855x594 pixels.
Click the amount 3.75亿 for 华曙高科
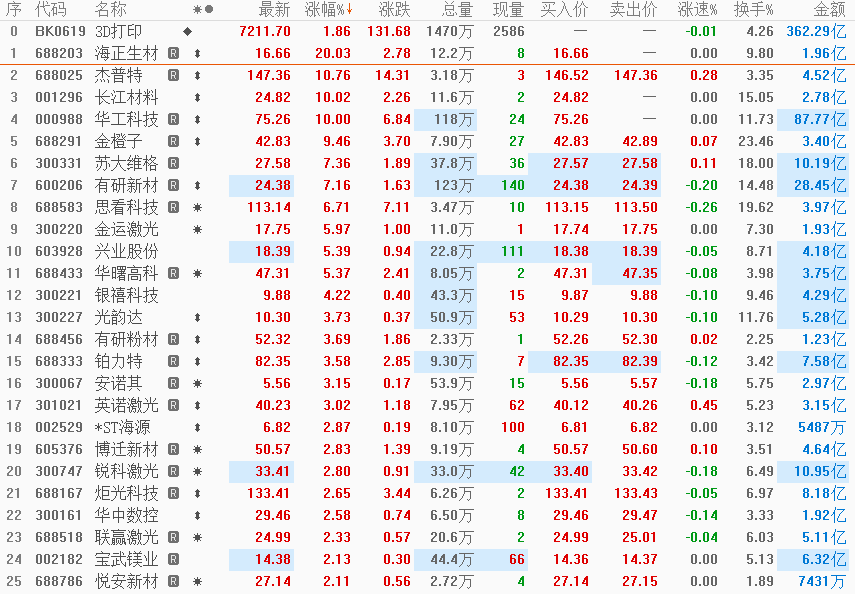(824, 273)
